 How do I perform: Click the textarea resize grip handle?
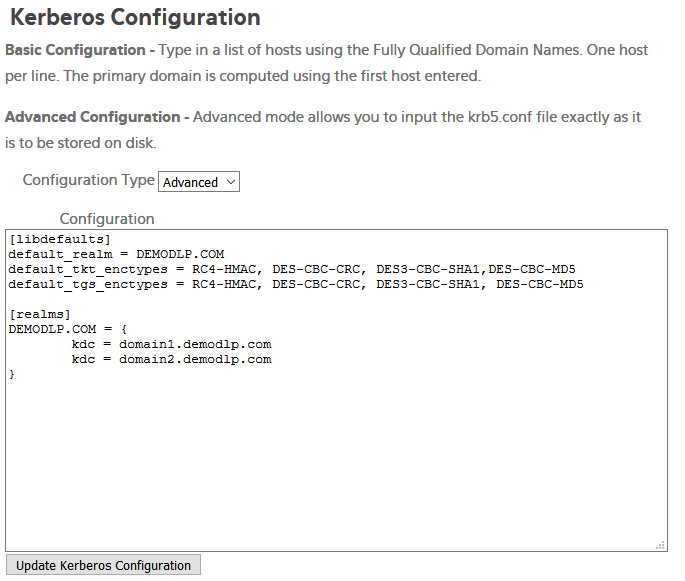click(x=660, y=545)
